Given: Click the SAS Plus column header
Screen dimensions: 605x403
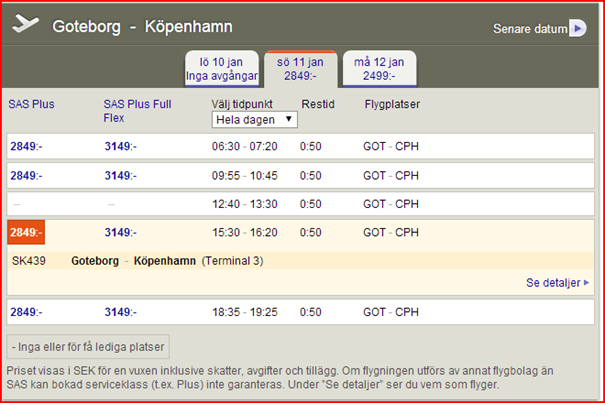Looking at the screenshot, I should [32, 103].
